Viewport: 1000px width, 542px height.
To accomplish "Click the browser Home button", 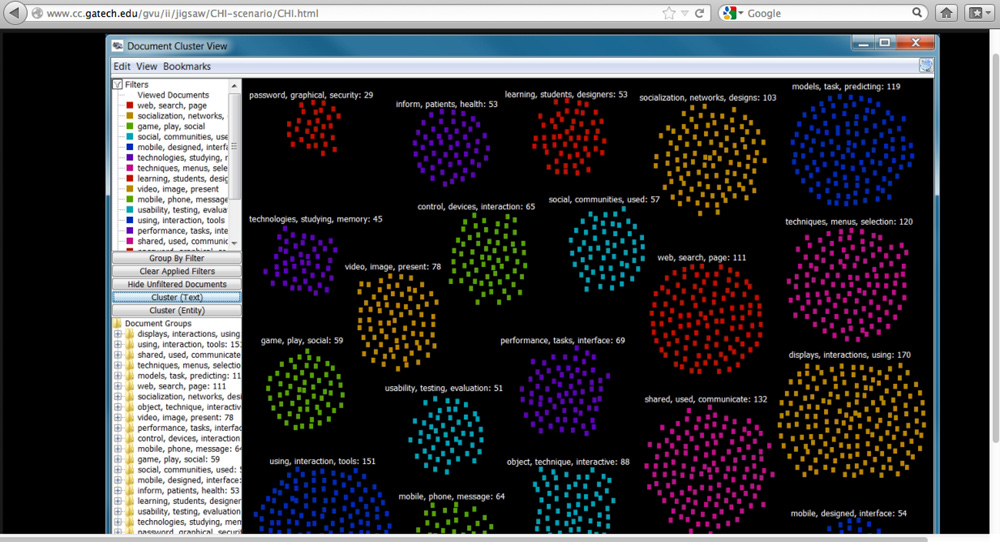I will [x=946, y=13].
